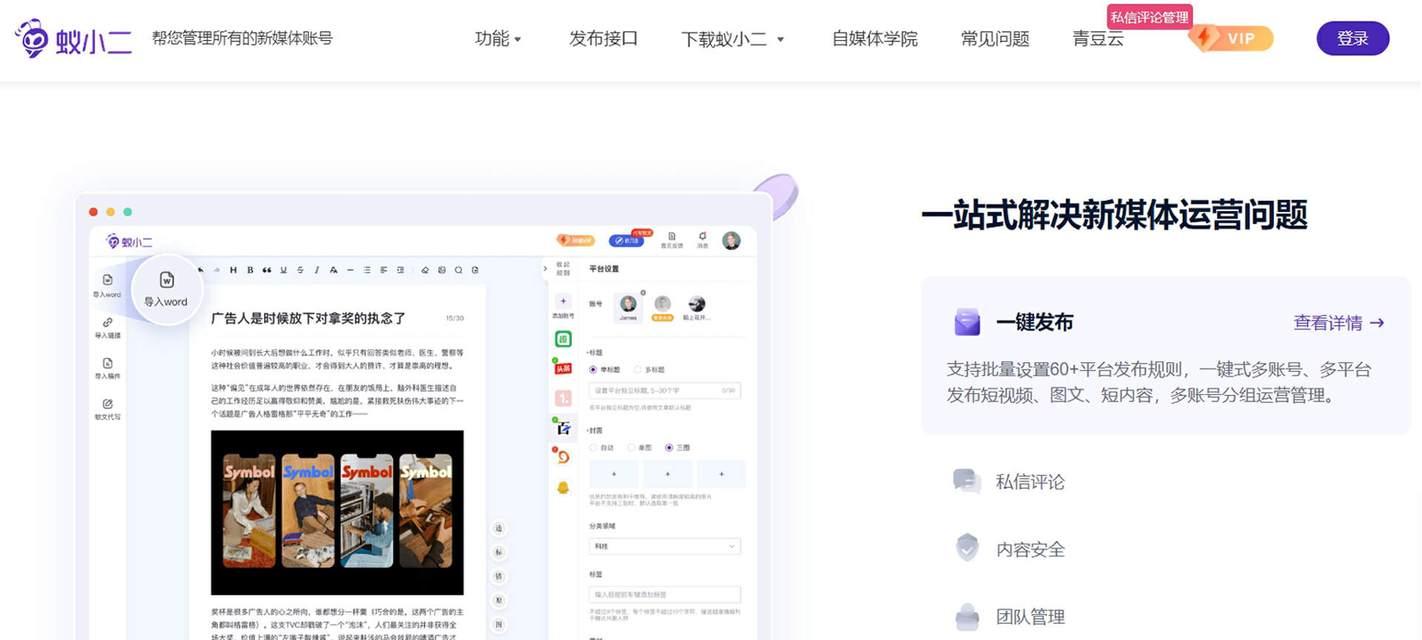Click the blockquote icon in editor toolbar
This screenshot has width=1422, height=640.
pyautogui.click(x=267, y=269)
